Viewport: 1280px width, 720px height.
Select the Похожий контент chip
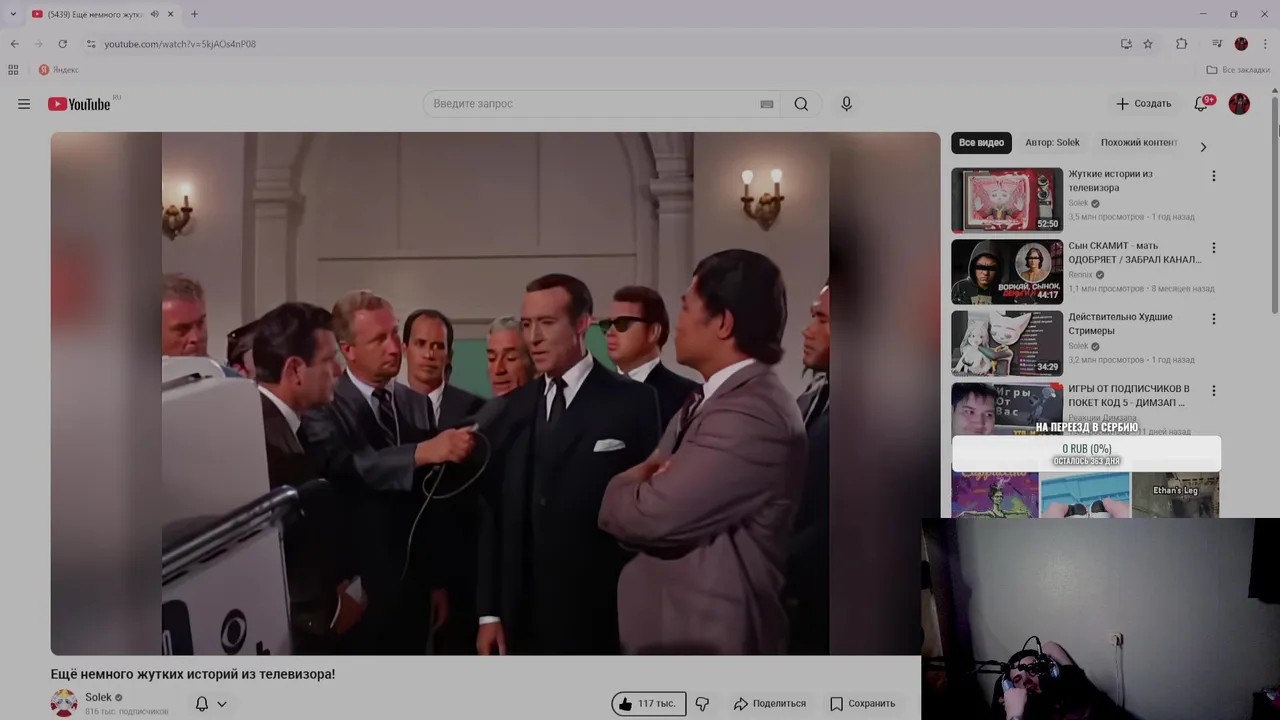1139,143
